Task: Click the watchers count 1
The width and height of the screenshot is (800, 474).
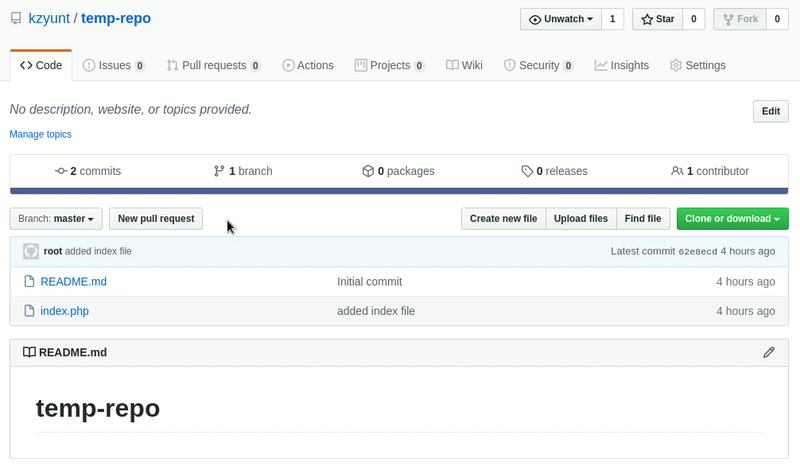Action: [612, 19]
